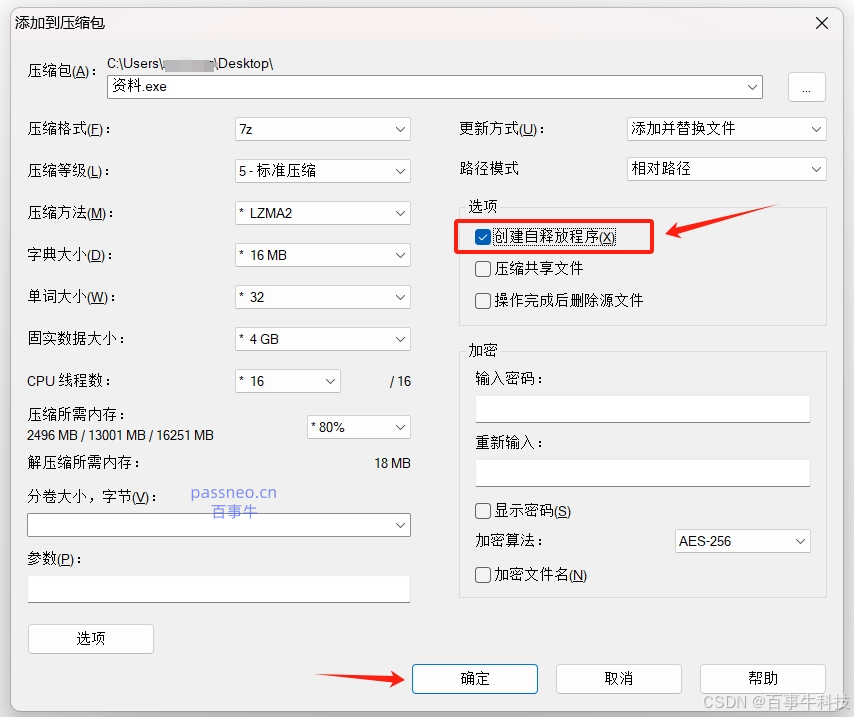Confirm with the 确定 button
Image resolution: width=854 pixels, height=717 pixels.
tap(475, 679)
